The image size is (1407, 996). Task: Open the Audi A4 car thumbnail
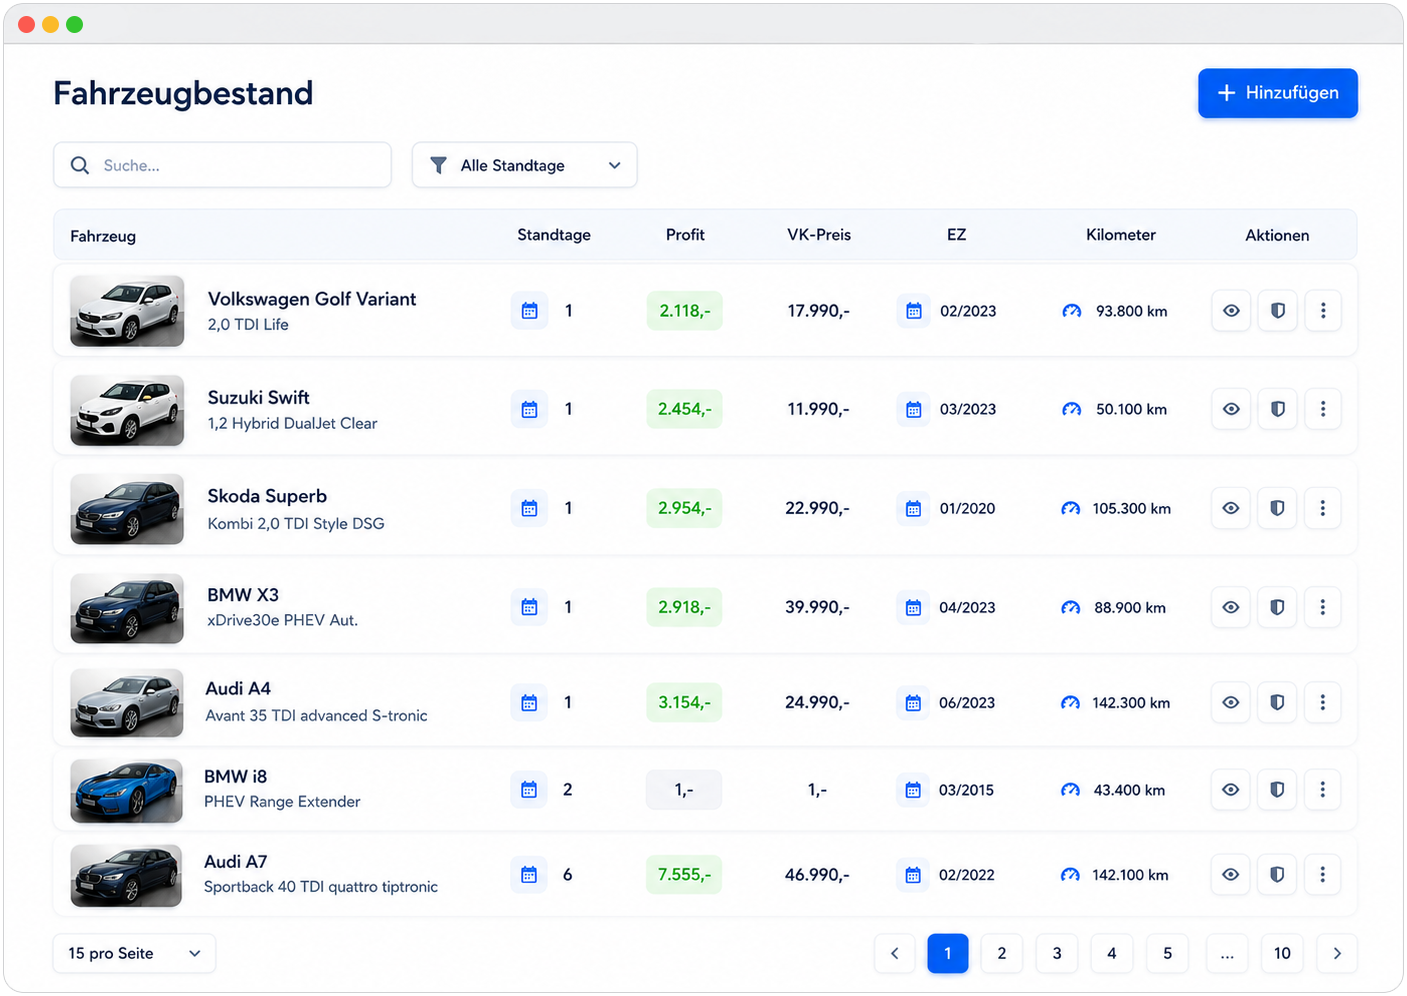point(126,702)
